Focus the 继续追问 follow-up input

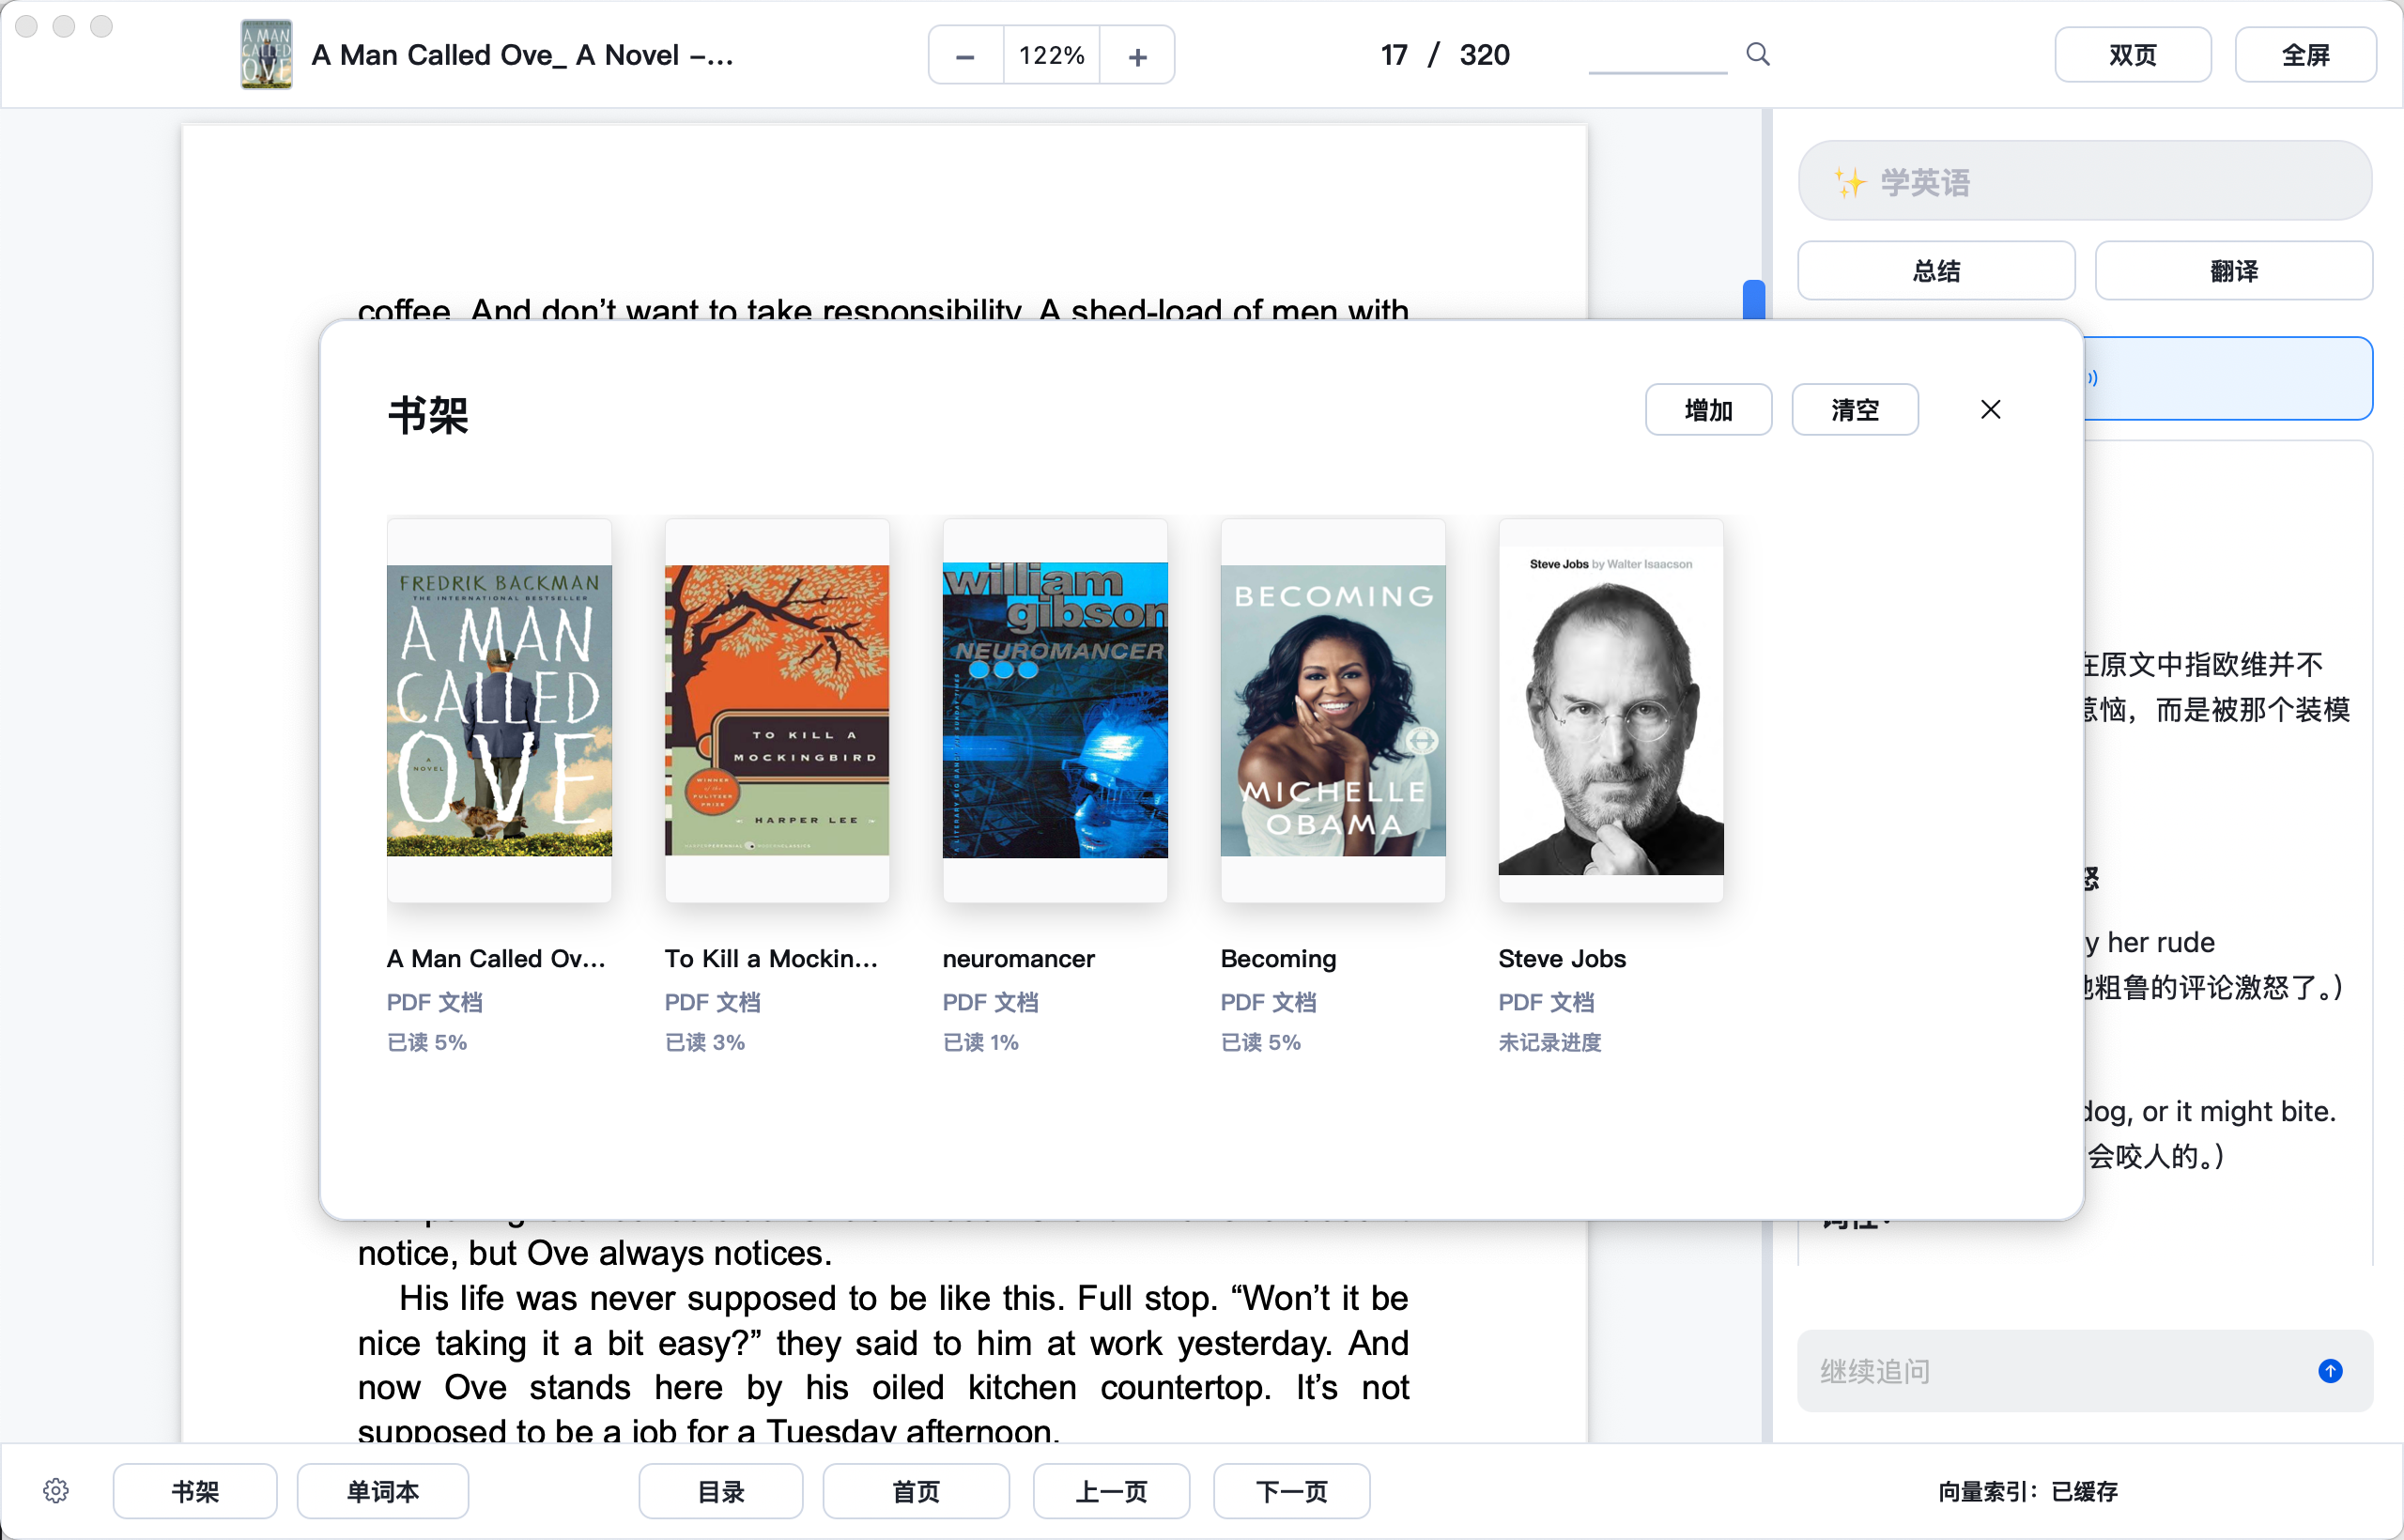point(2085,1371)
